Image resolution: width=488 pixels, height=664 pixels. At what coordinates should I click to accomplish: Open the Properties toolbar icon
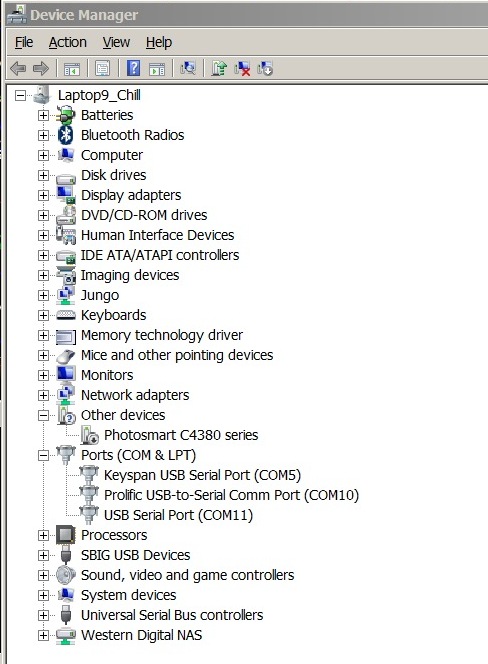pos(103,68)
